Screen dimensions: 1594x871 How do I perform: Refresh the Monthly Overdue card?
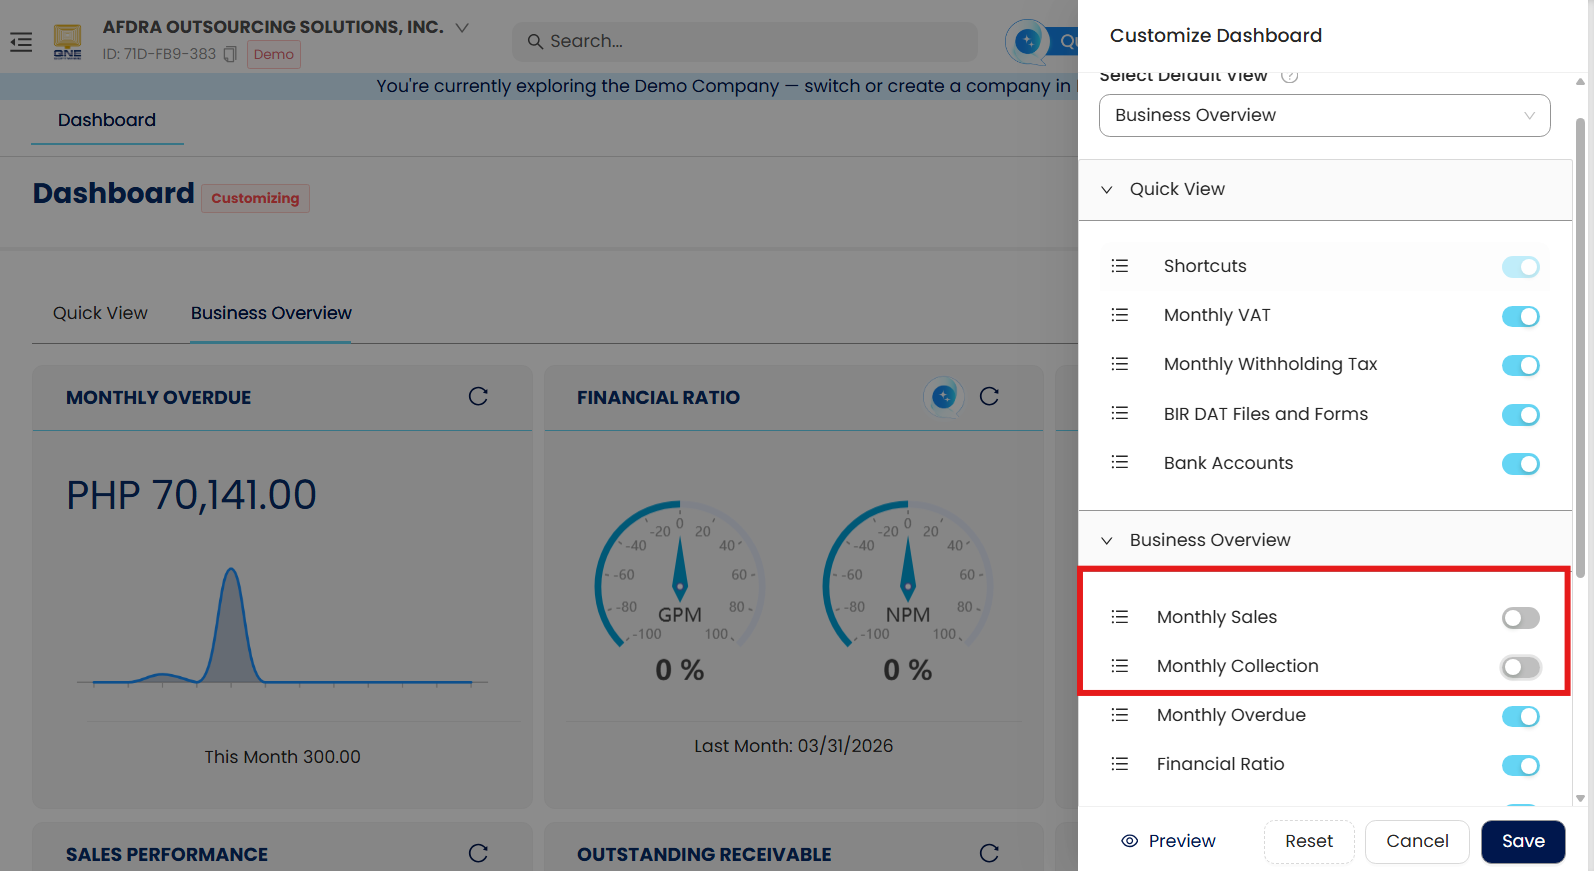point(478,397)
